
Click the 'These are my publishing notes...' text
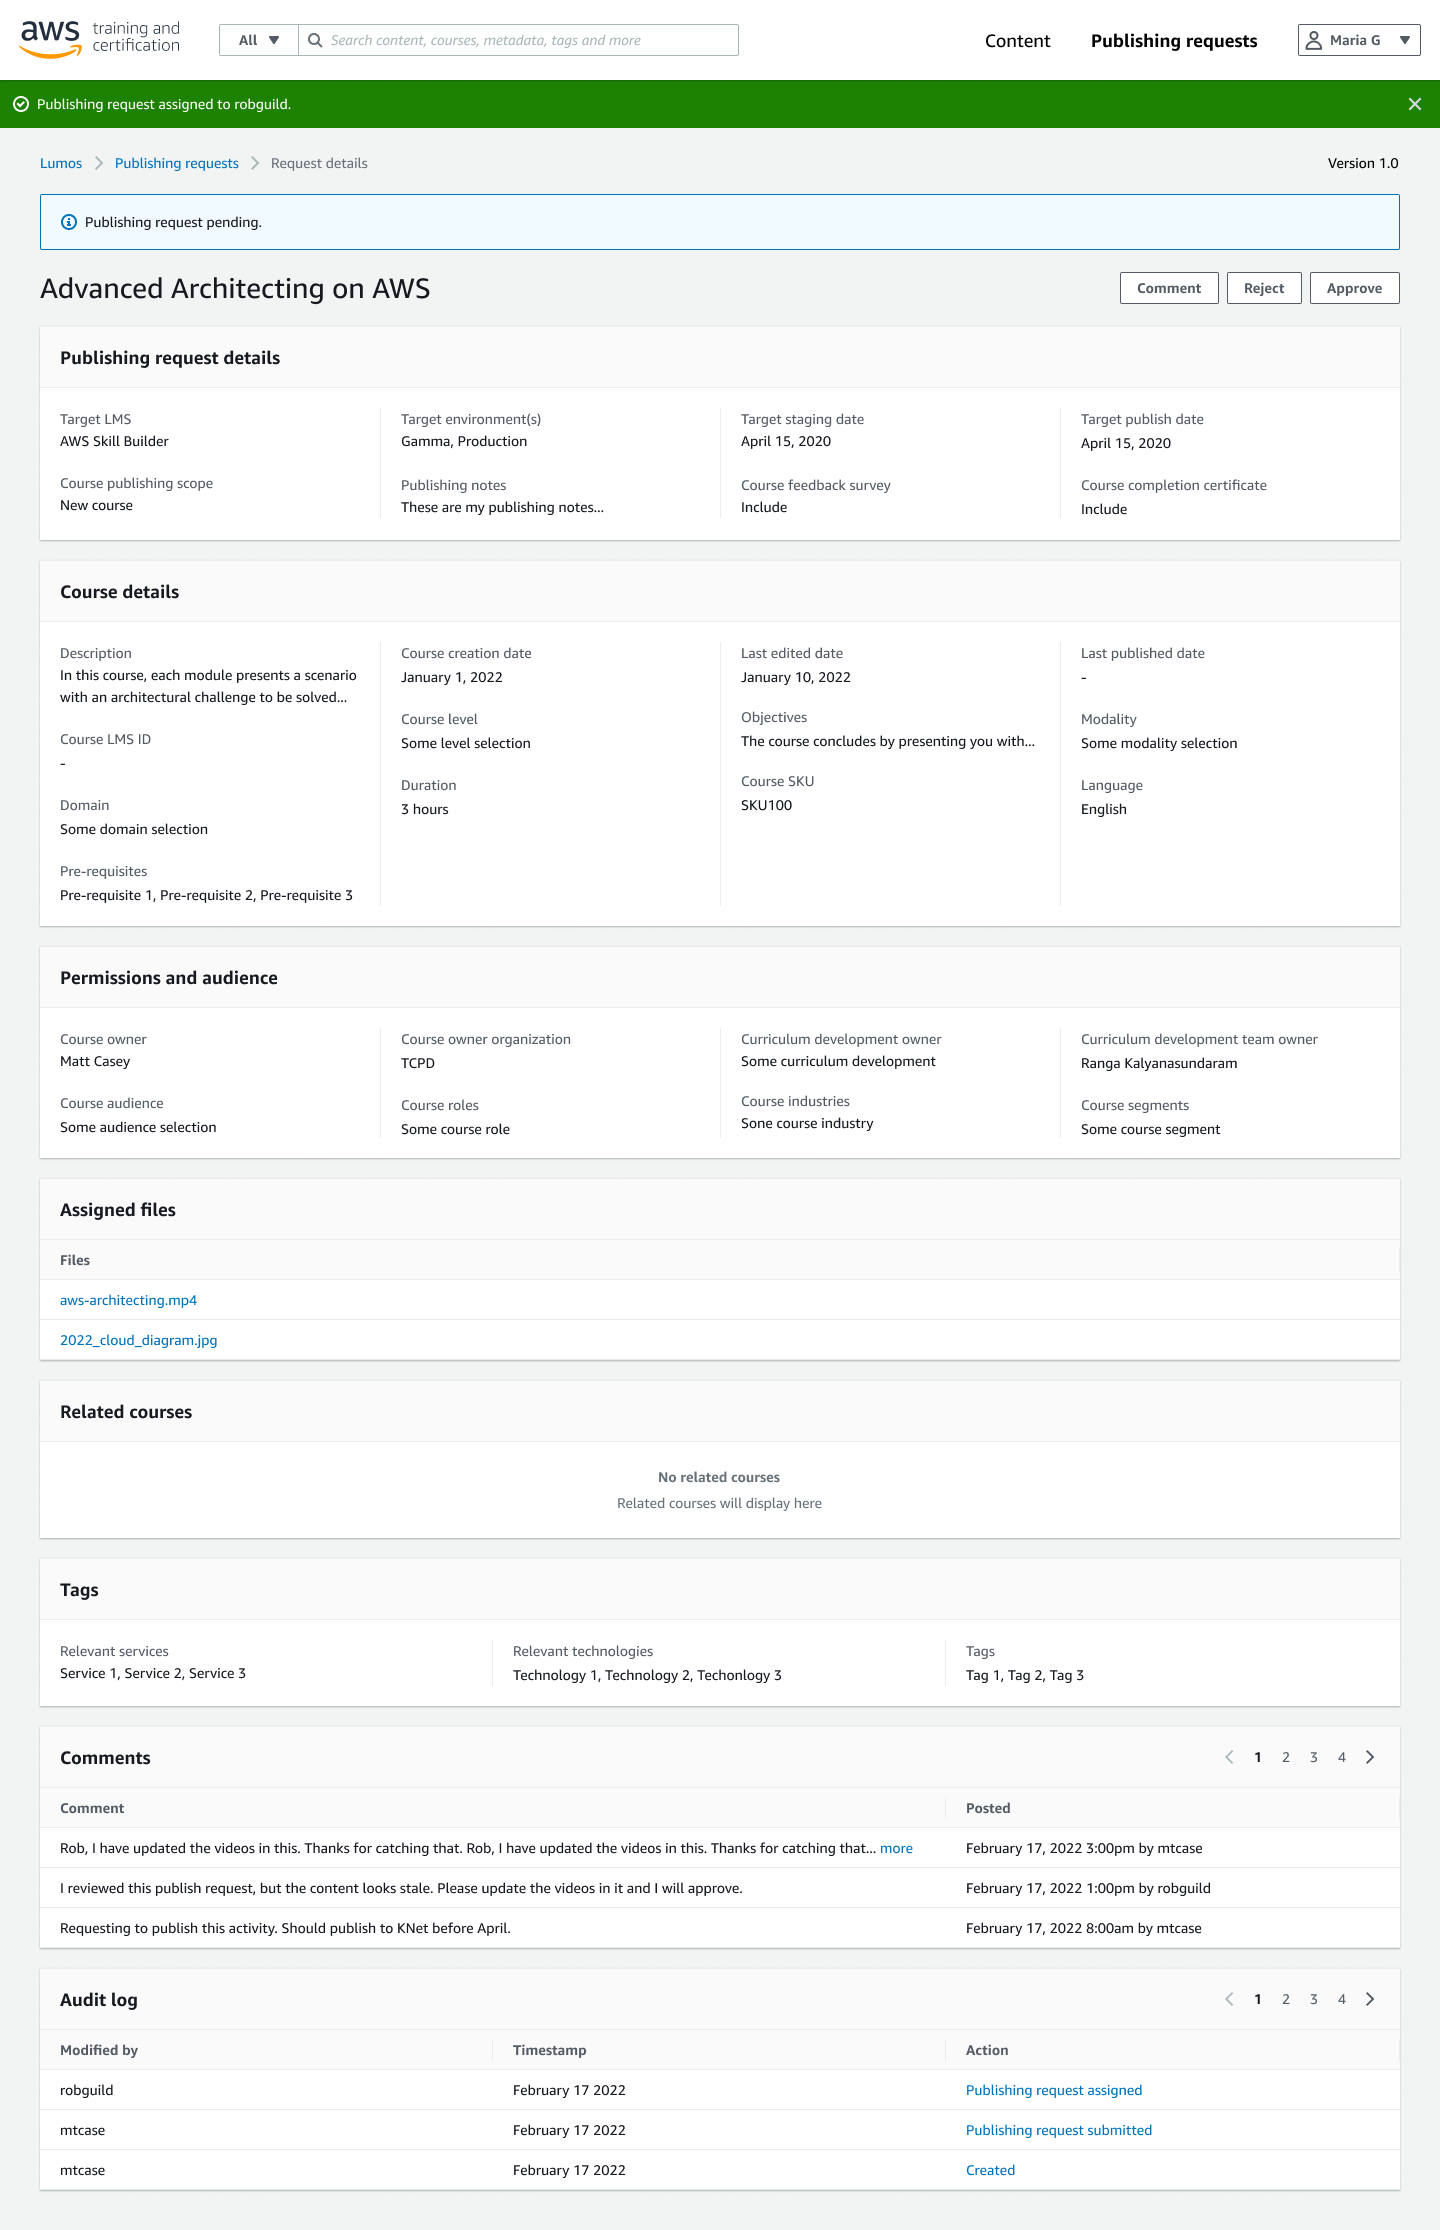502,507
